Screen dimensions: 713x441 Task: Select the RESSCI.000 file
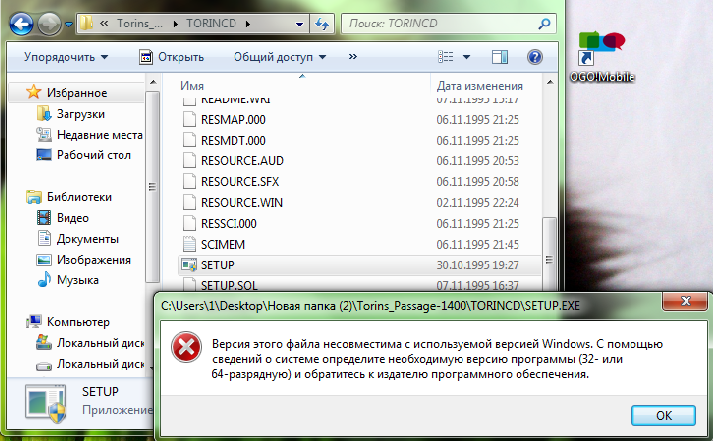229,223
